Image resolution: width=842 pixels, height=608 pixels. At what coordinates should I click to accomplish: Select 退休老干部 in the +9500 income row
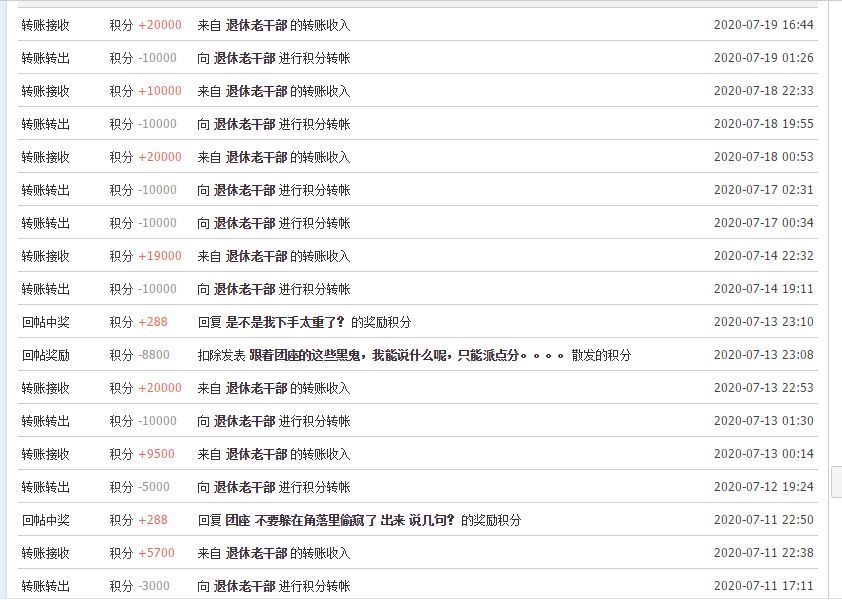(x=256, y=454)
